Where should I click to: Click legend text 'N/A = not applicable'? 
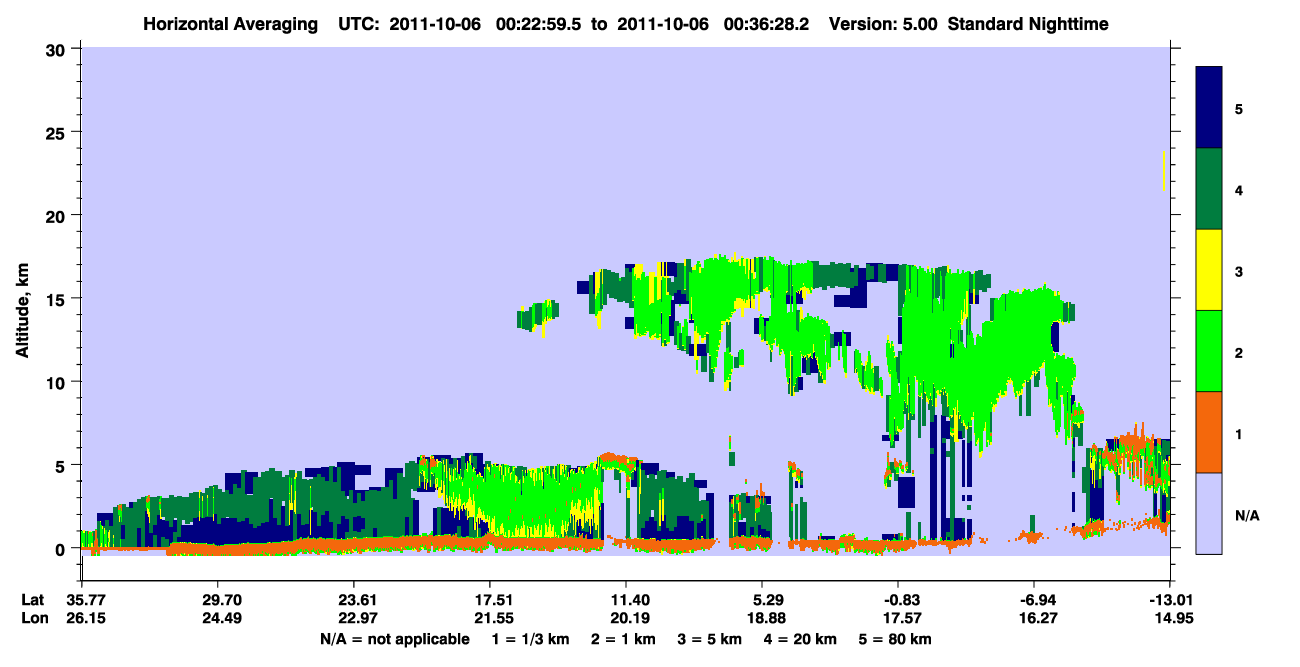pyautogui.click(x=394, y=639)
